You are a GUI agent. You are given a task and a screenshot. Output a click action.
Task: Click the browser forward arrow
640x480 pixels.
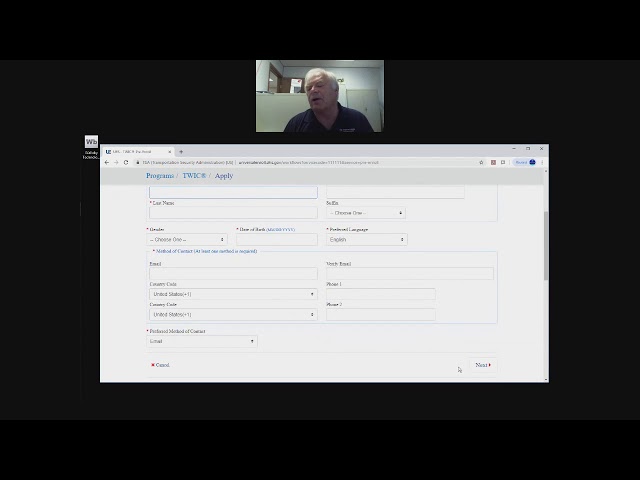(116, 162)
